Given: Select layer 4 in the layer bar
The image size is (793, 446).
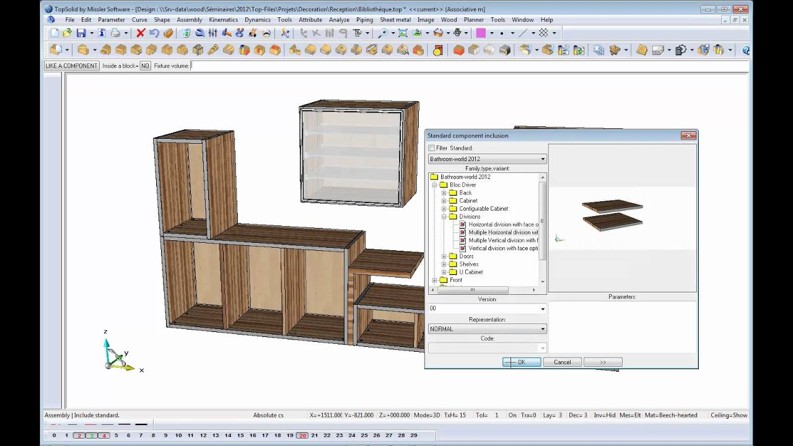Looking at the screenshot, I should point(104,435).
